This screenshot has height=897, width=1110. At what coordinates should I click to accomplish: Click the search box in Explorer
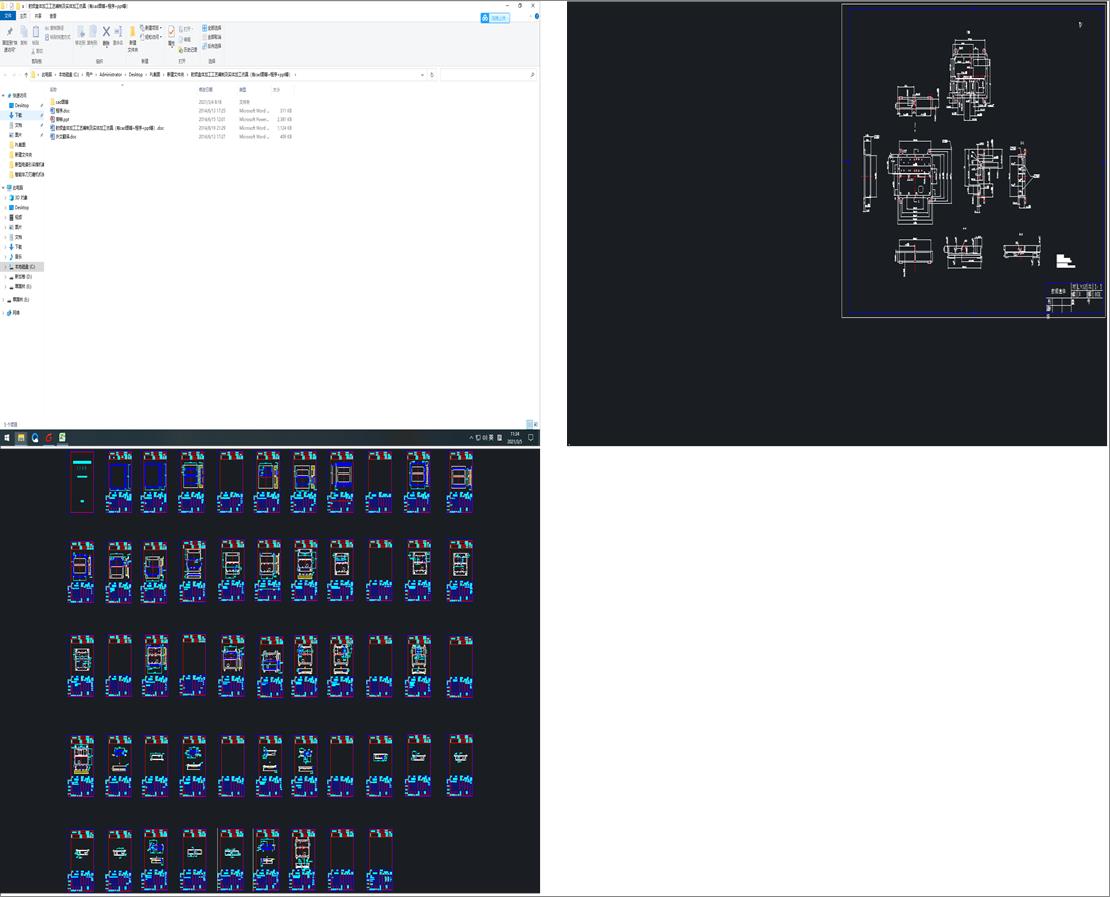coord(485,75)
